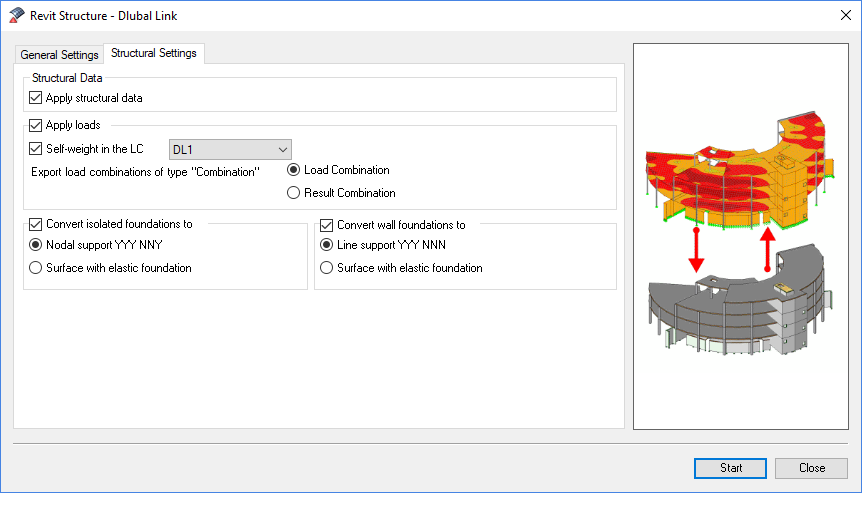Image resolution: width=862 pixels, height=513 pixels.
Task: Disable Self-weight in the LC checkbox
Action: 37,149
